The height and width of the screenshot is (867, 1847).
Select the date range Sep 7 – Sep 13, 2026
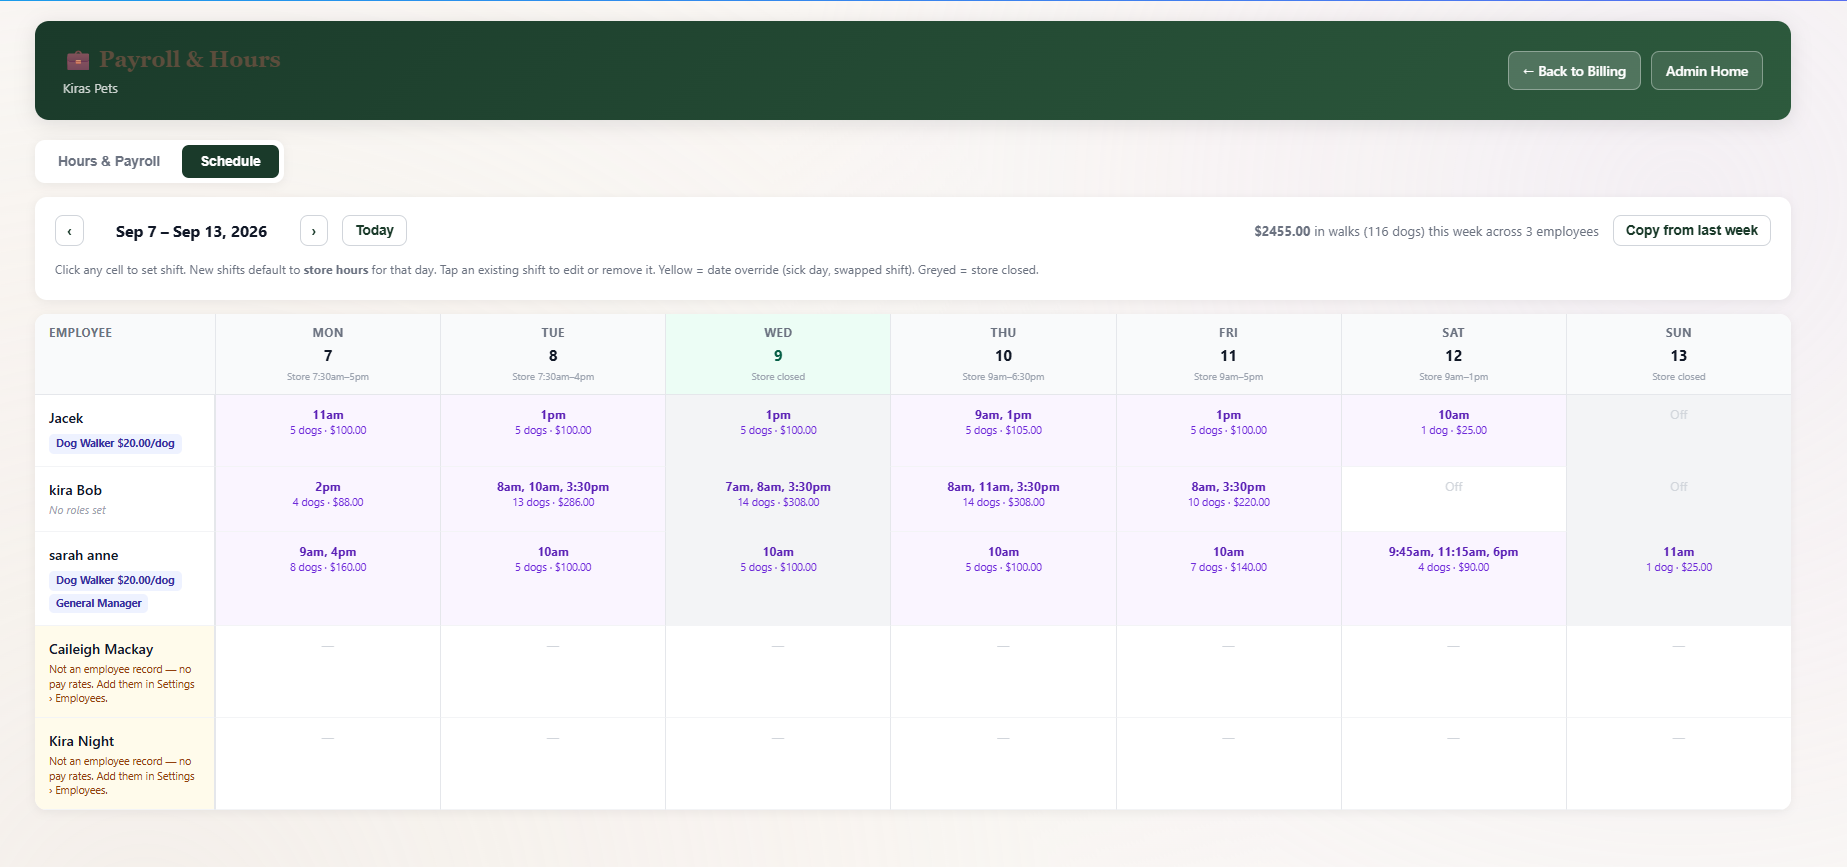point(191,232)
